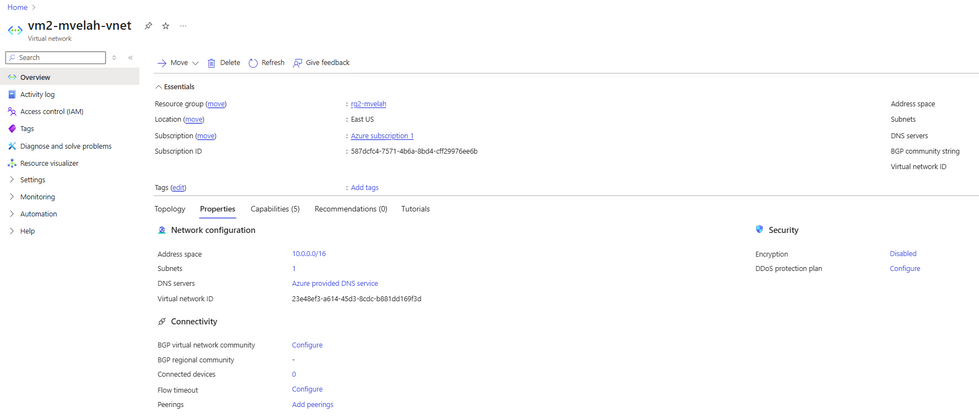This screenshot has width=979, height=418.
Task: Click the sidebar sort arrows icon
Action: tap(114, 57)
